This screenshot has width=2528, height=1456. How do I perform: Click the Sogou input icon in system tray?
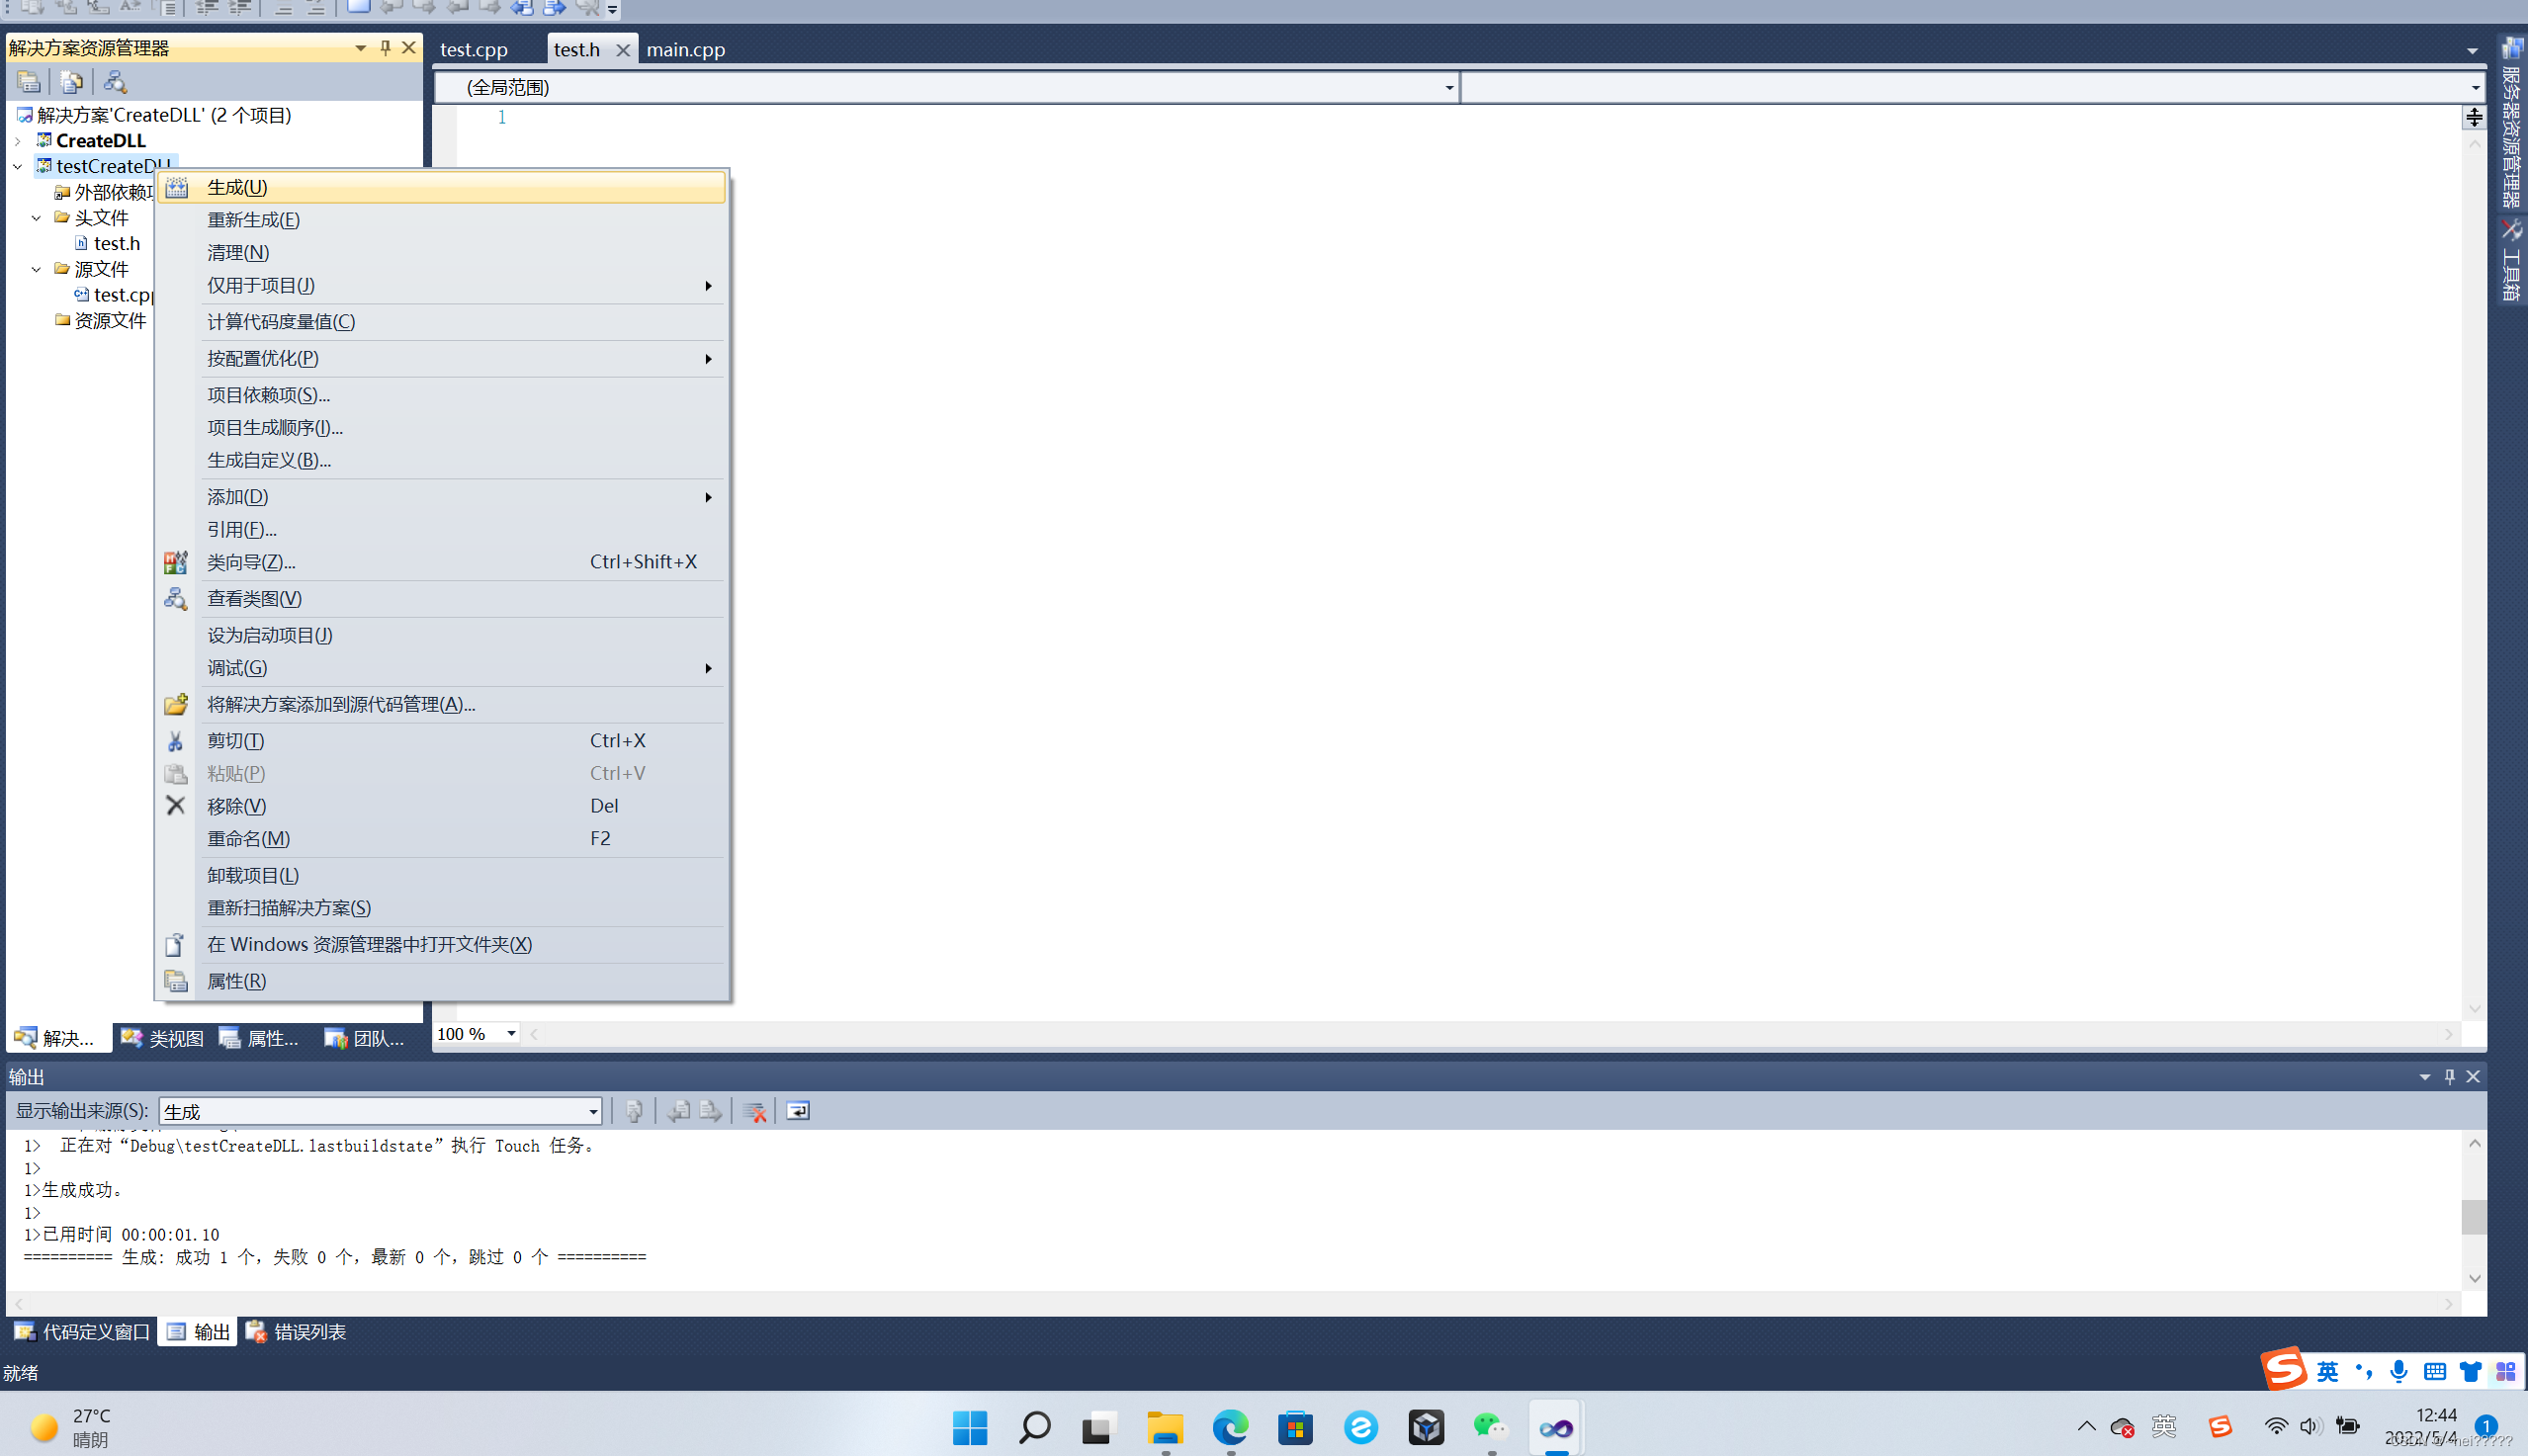click(x=2219, y=1427)
